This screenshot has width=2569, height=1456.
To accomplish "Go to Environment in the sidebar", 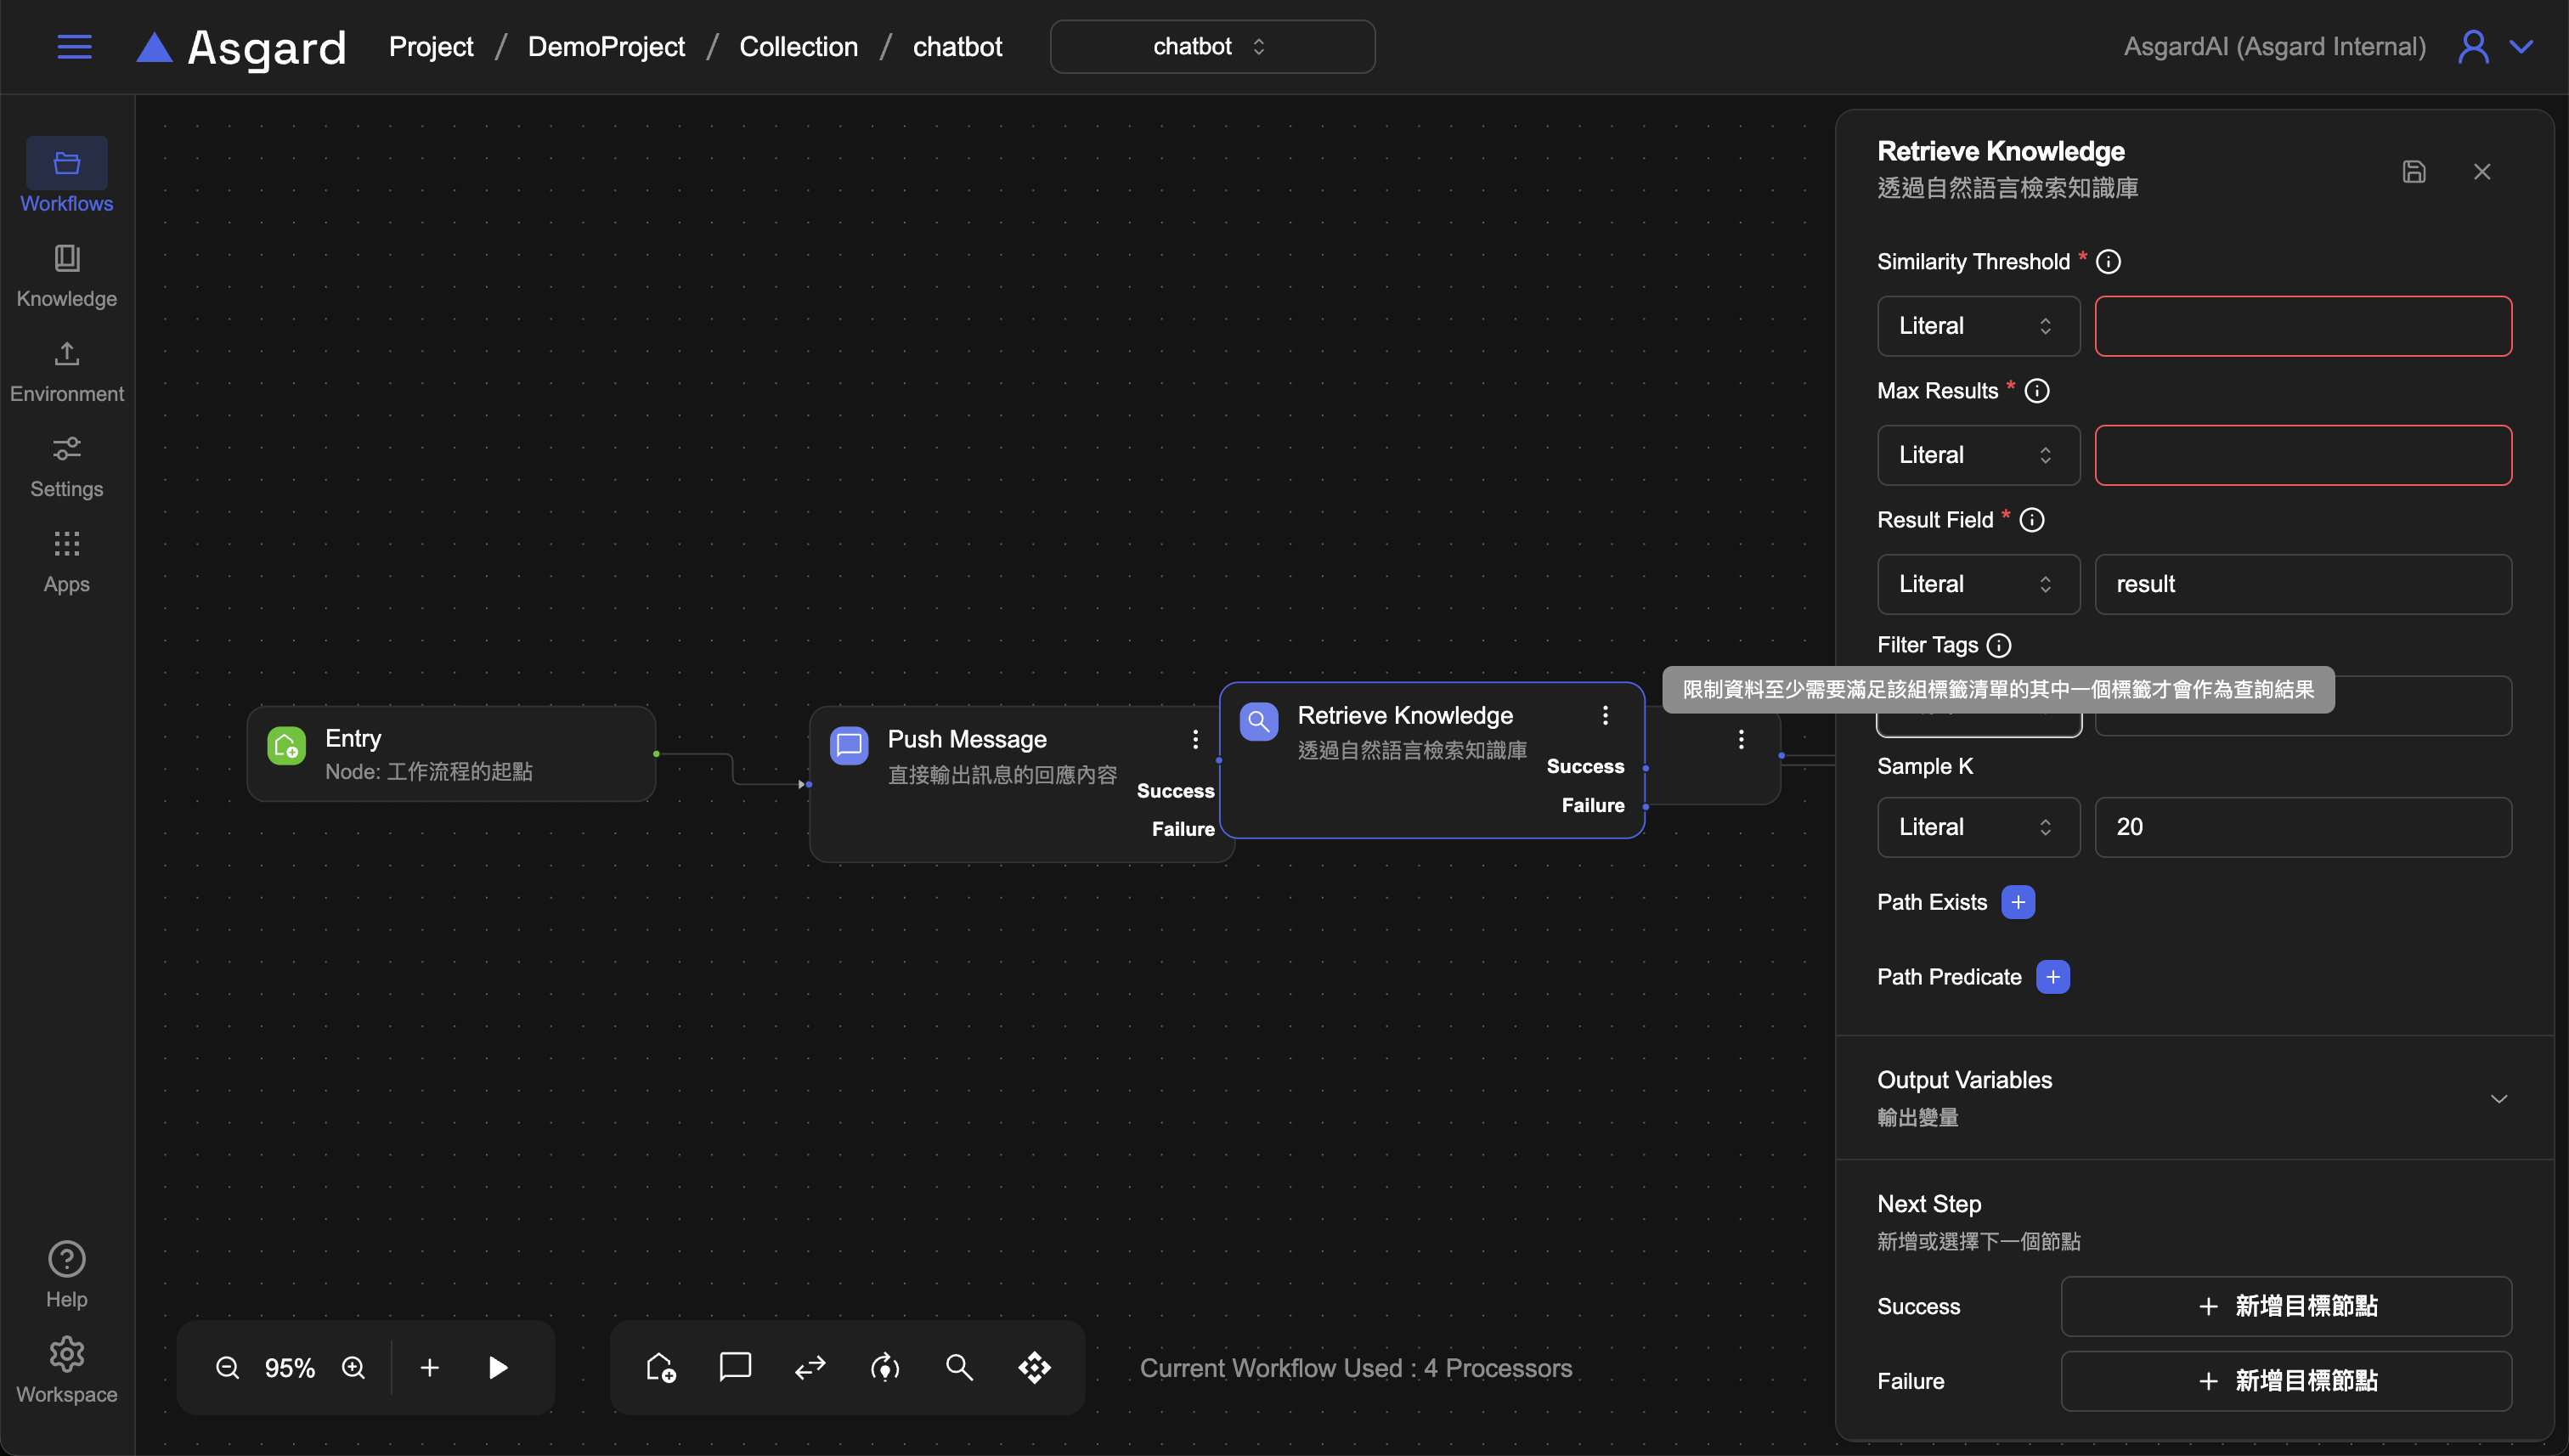I will tap(67, 370).
